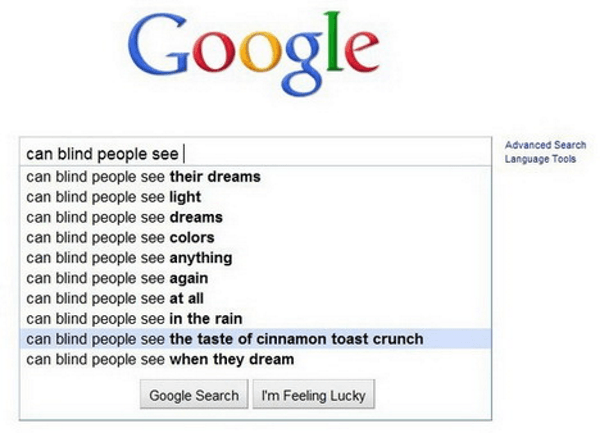Click the red letter e in logo
This screenshot has width=600, height=433.
point(362,52)
